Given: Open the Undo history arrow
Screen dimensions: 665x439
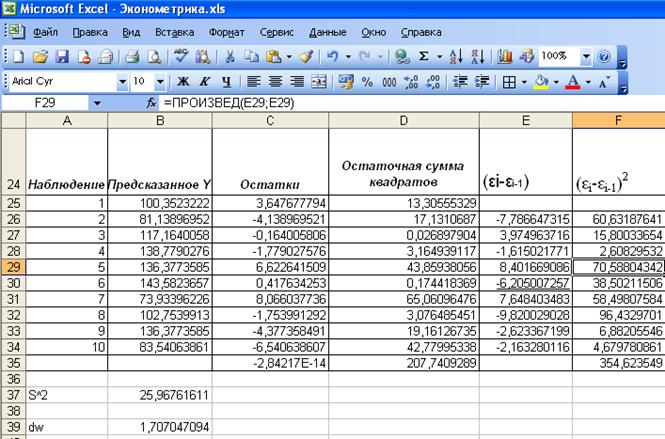Looking at the screenshot, I should point(348,57).
